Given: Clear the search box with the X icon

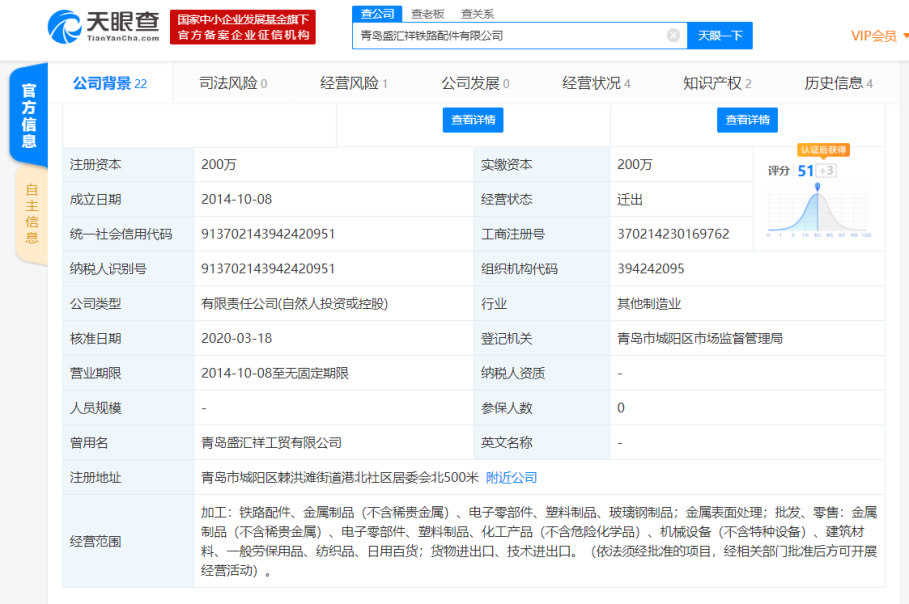Looking at the screenshot, I should 673,36.
